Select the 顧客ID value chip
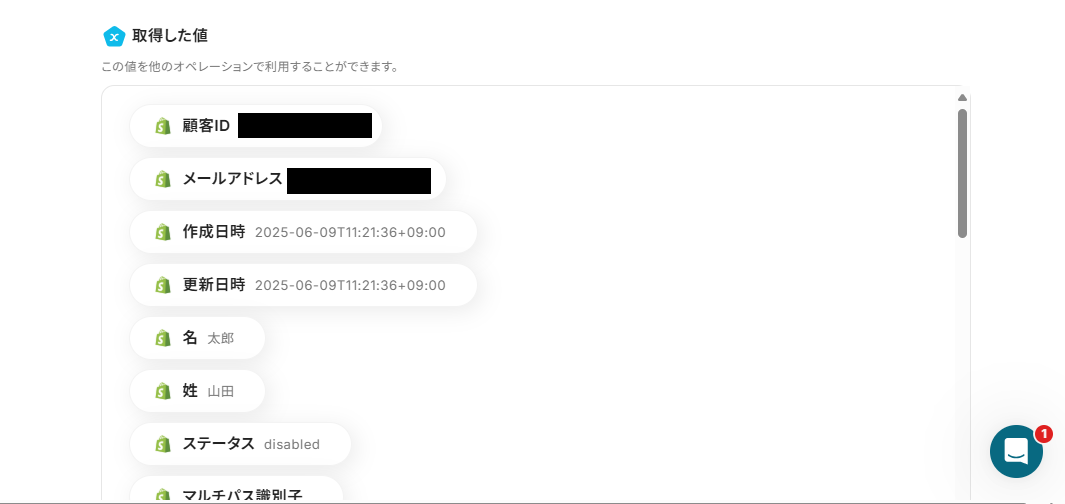This screenshot has height=504, width=1065. click(x=255, y=126)
